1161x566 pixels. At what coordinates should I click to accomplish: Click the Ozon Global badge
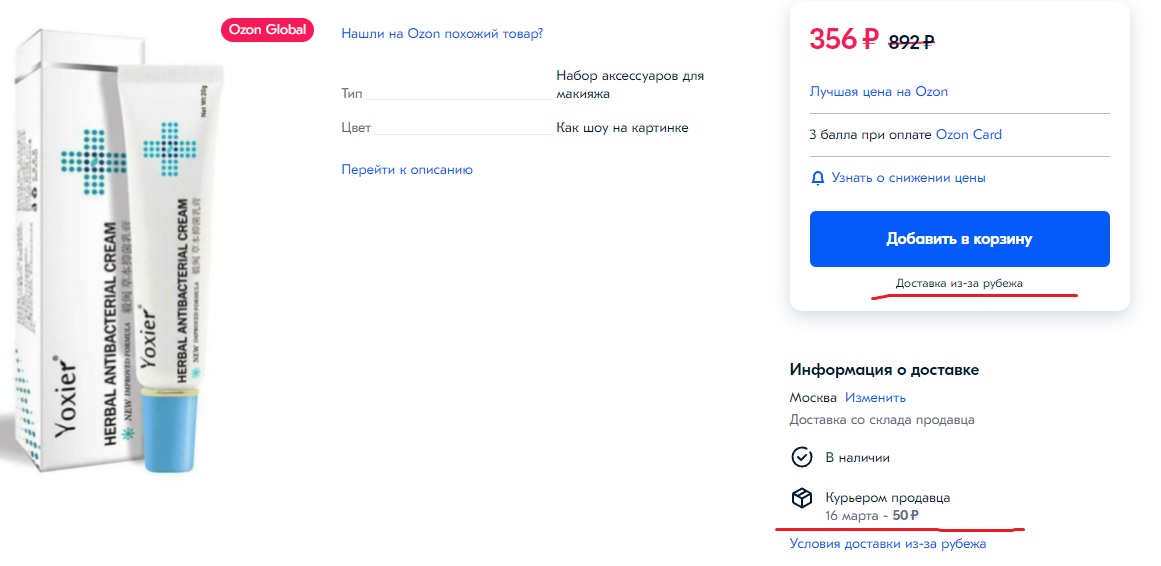(267, 30)
